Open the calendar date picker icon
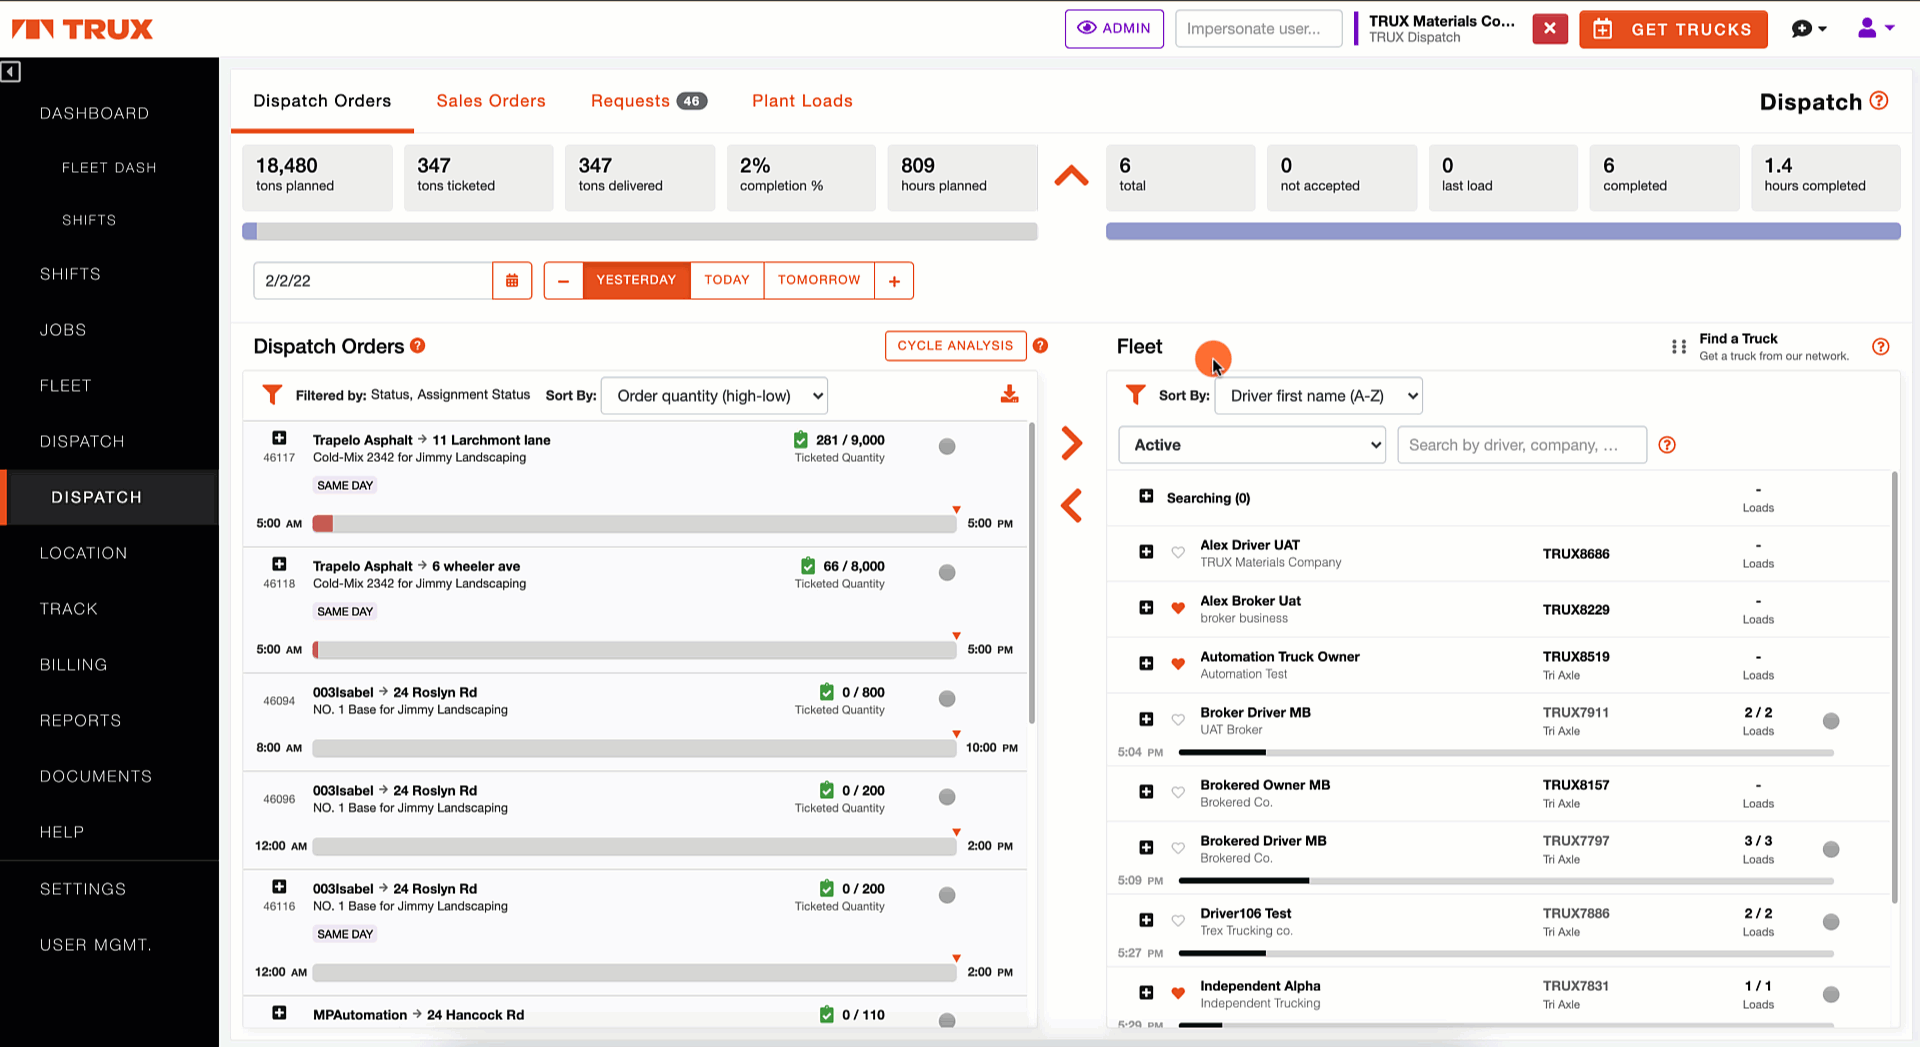The height and width of the screenshot is (1047, 1920). coord(512,281)
